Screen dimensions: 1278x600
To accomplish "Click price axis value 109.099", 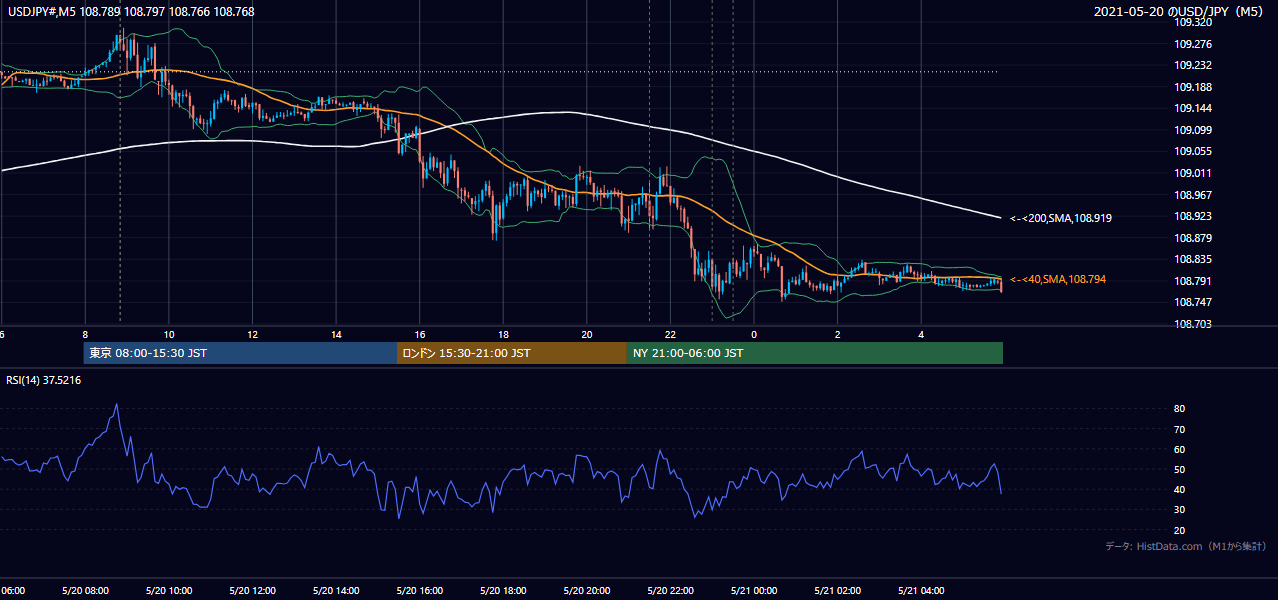I will click(1192, 130).
